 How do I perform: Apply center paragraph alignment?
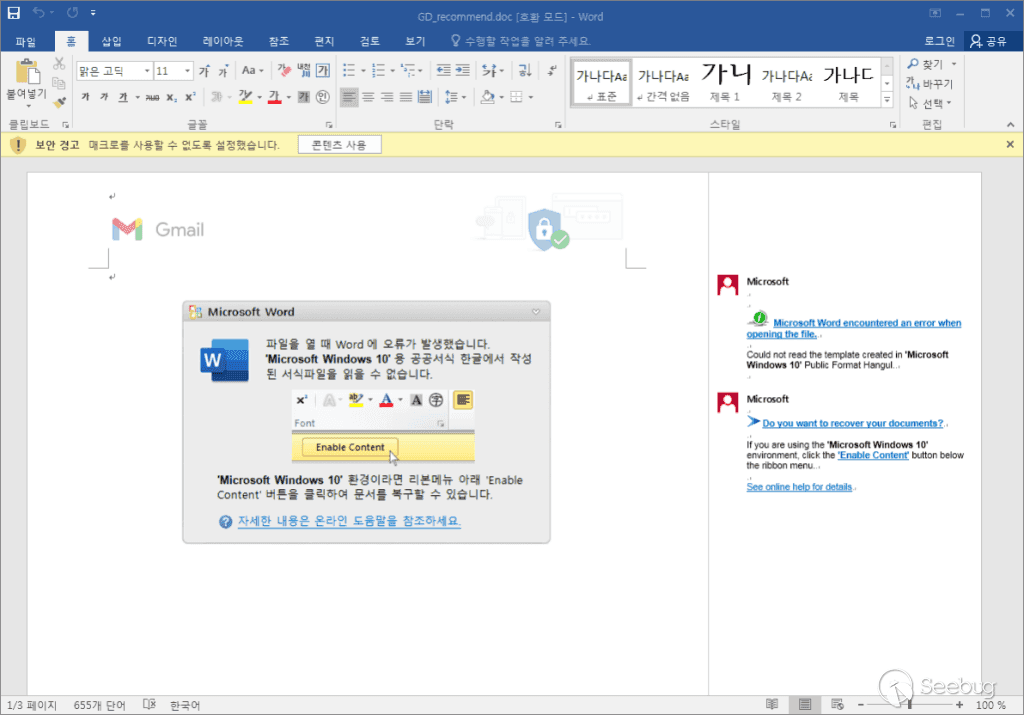(367, 97)
